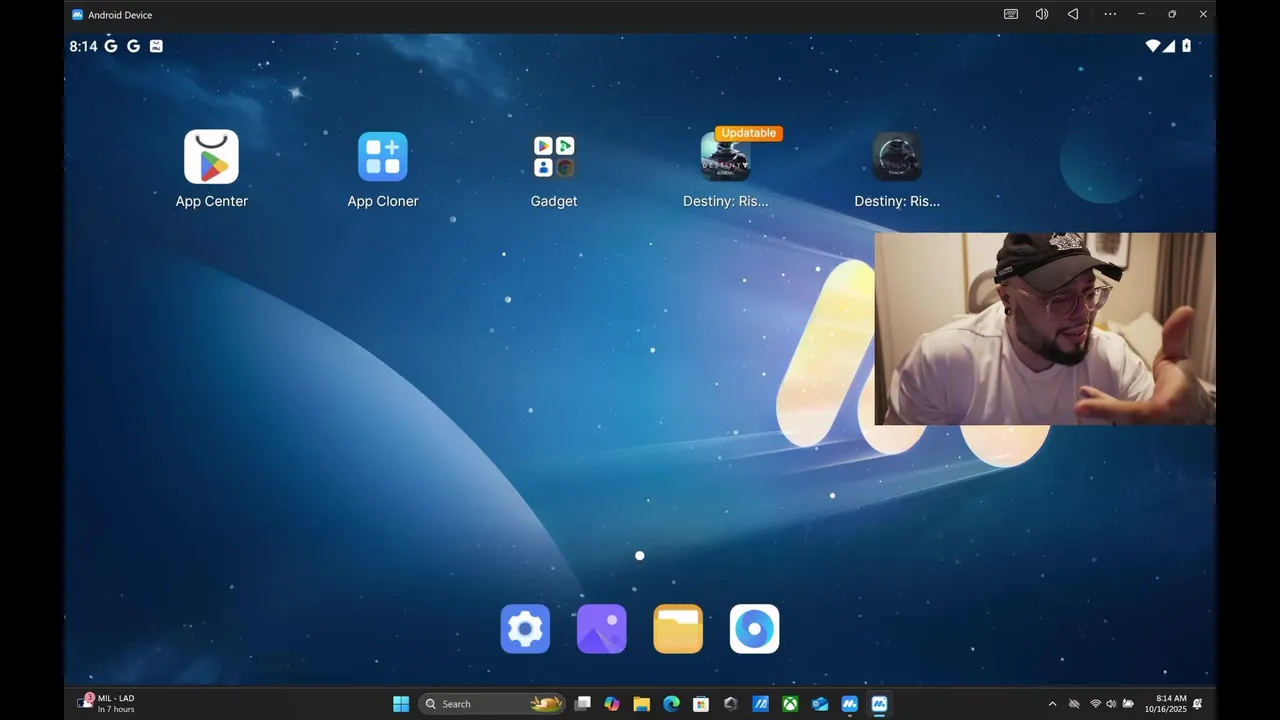Viewport: 1280px width, 720px height.
Task: Click the Windows taskbar Search box
Action: tap(491, 704)
